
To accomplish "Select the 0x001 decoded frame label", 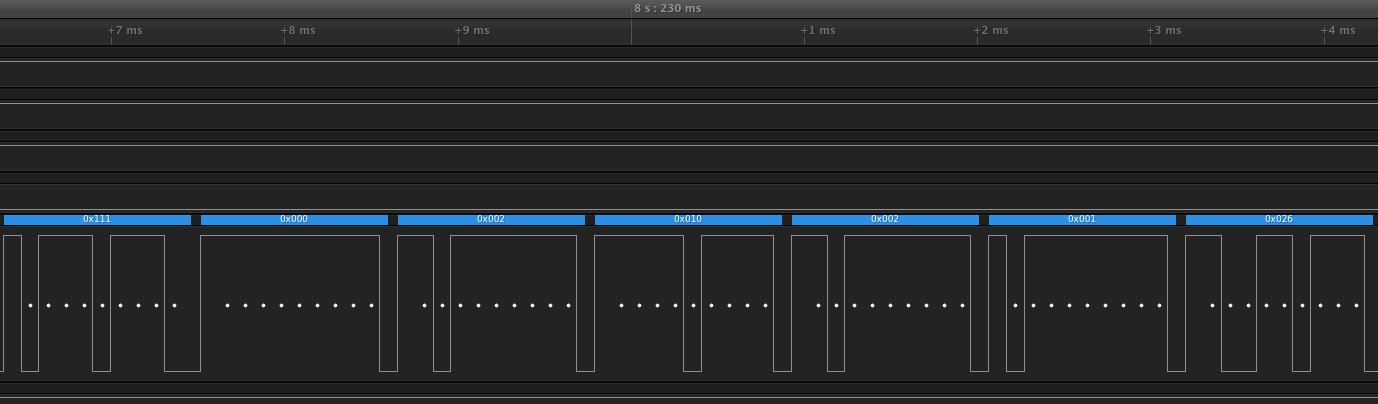I will click(x=1082, y=220).
